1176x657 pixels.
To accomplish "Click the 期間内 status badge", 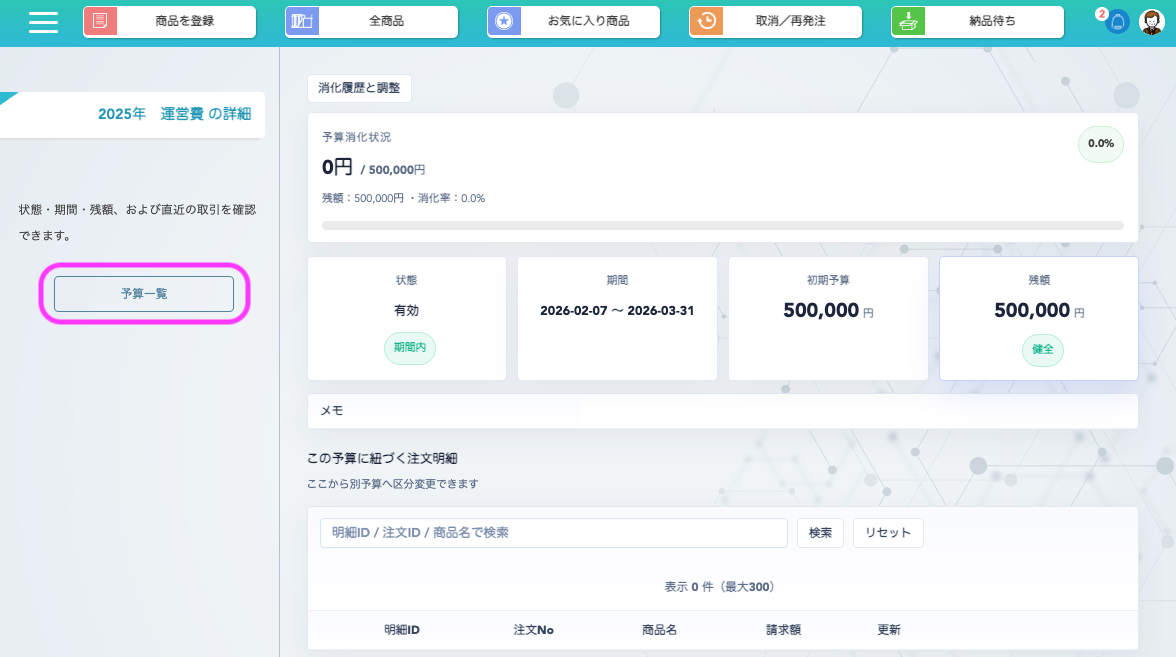I will (409, 348).
